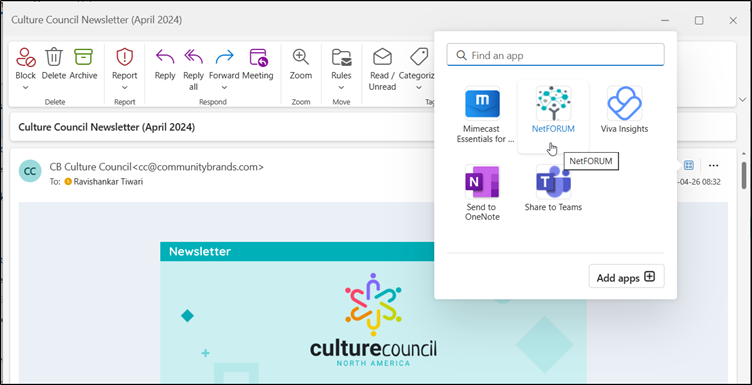Open the Report dropdown arrow
752x385 pixels.
pos(124,87)
